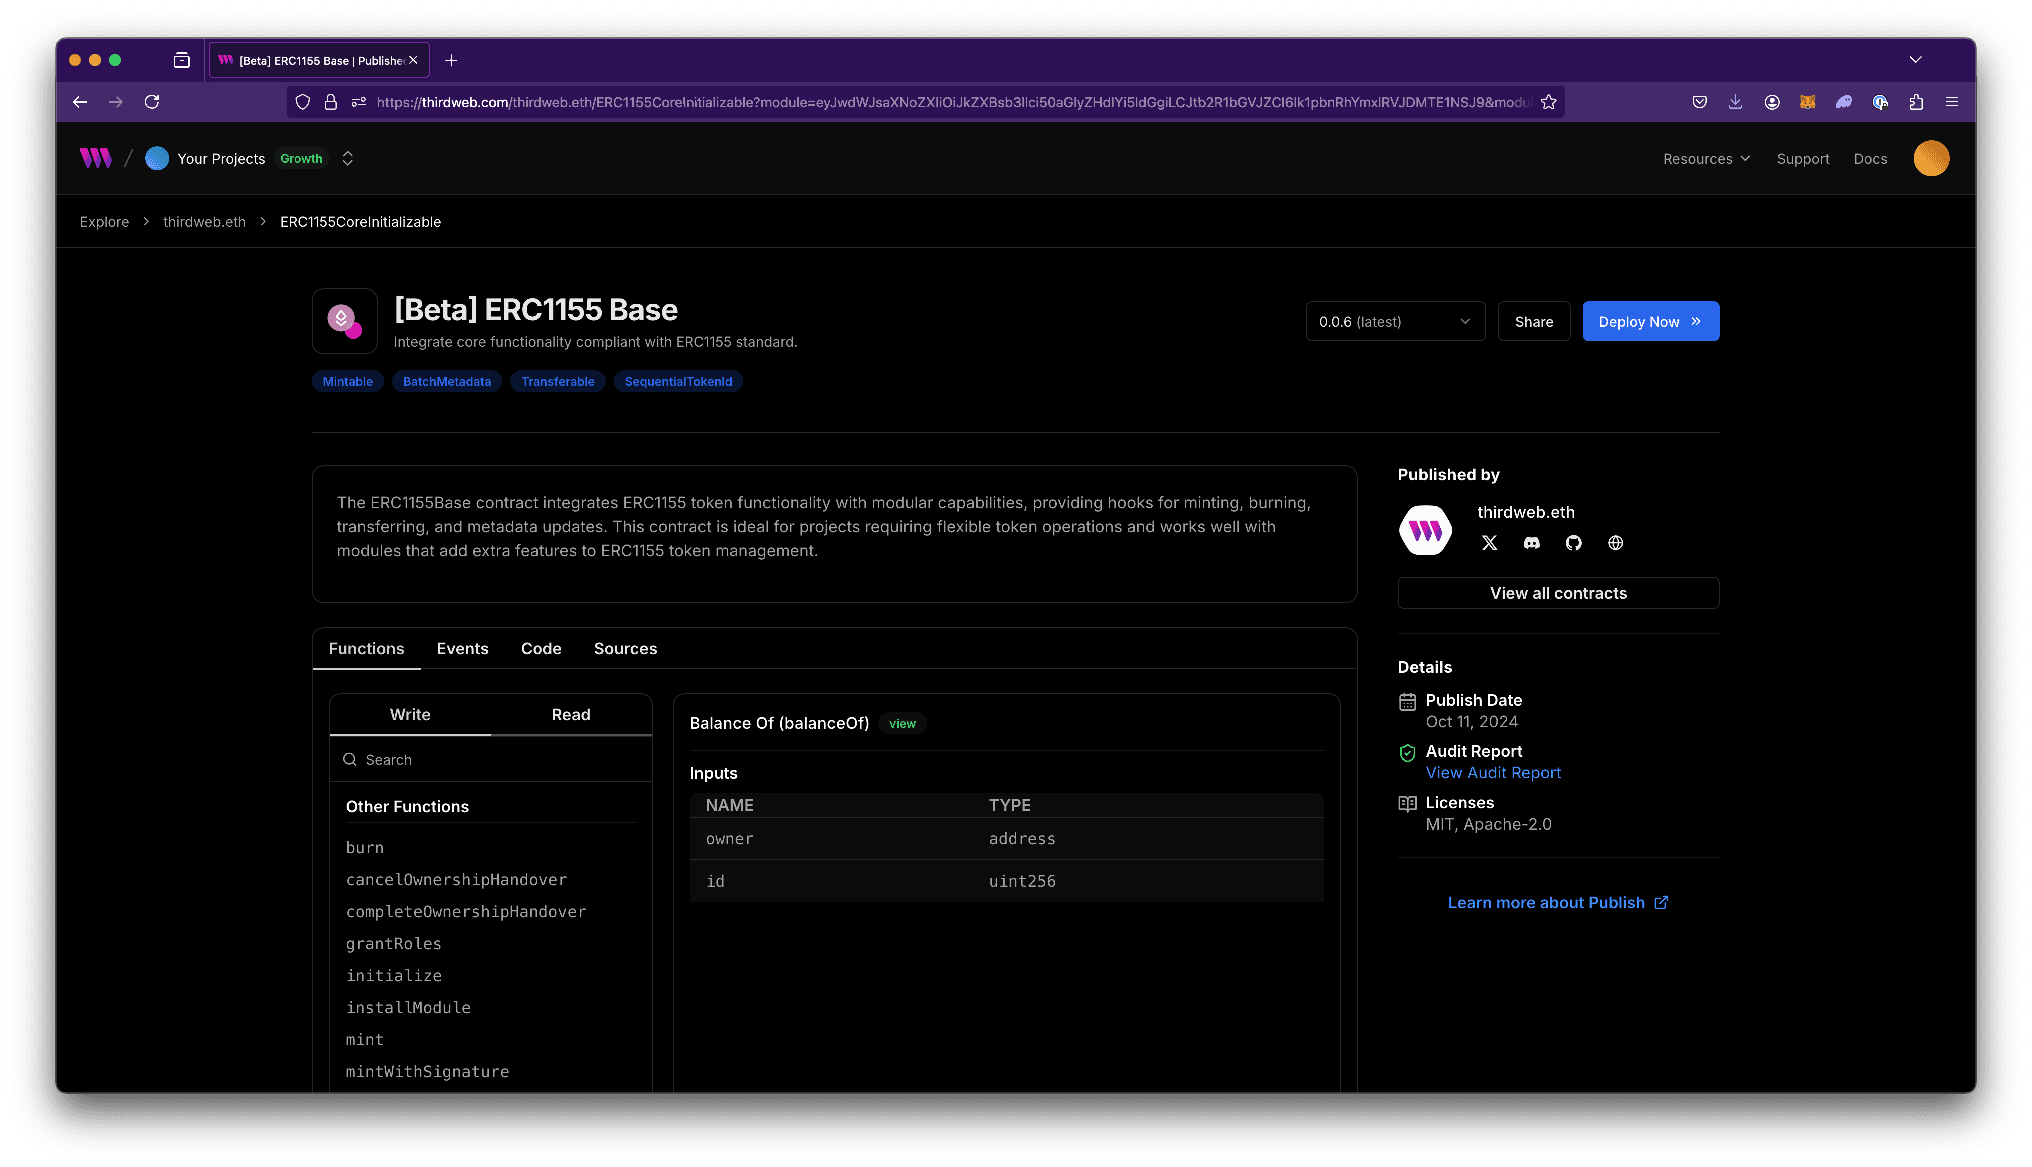Screen dimensions: 2032x1167
Task: Open thirdweb's website globe icon
Action: 1615,543
